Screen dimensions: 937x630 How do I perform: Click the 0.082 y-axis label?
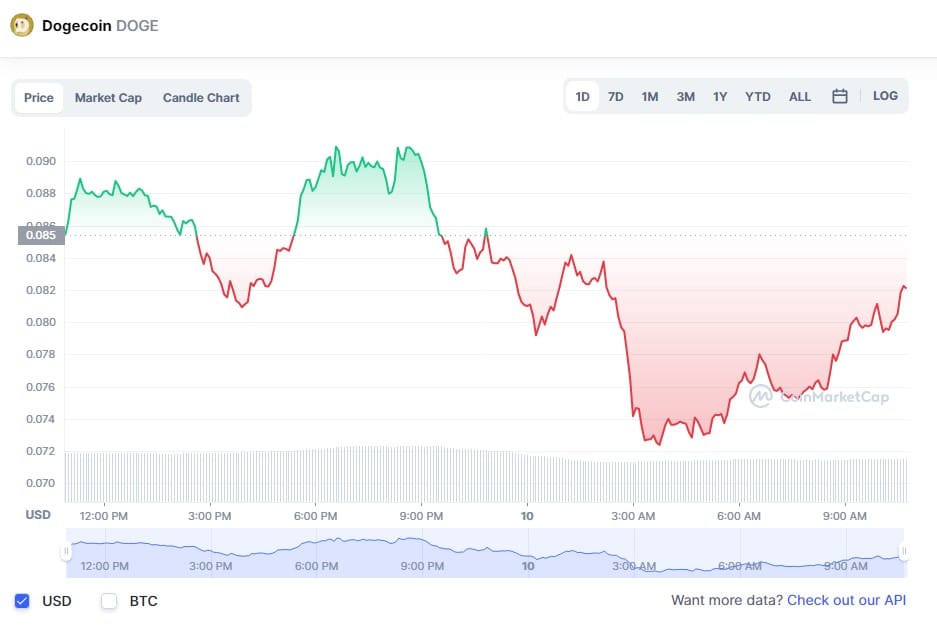41,290
